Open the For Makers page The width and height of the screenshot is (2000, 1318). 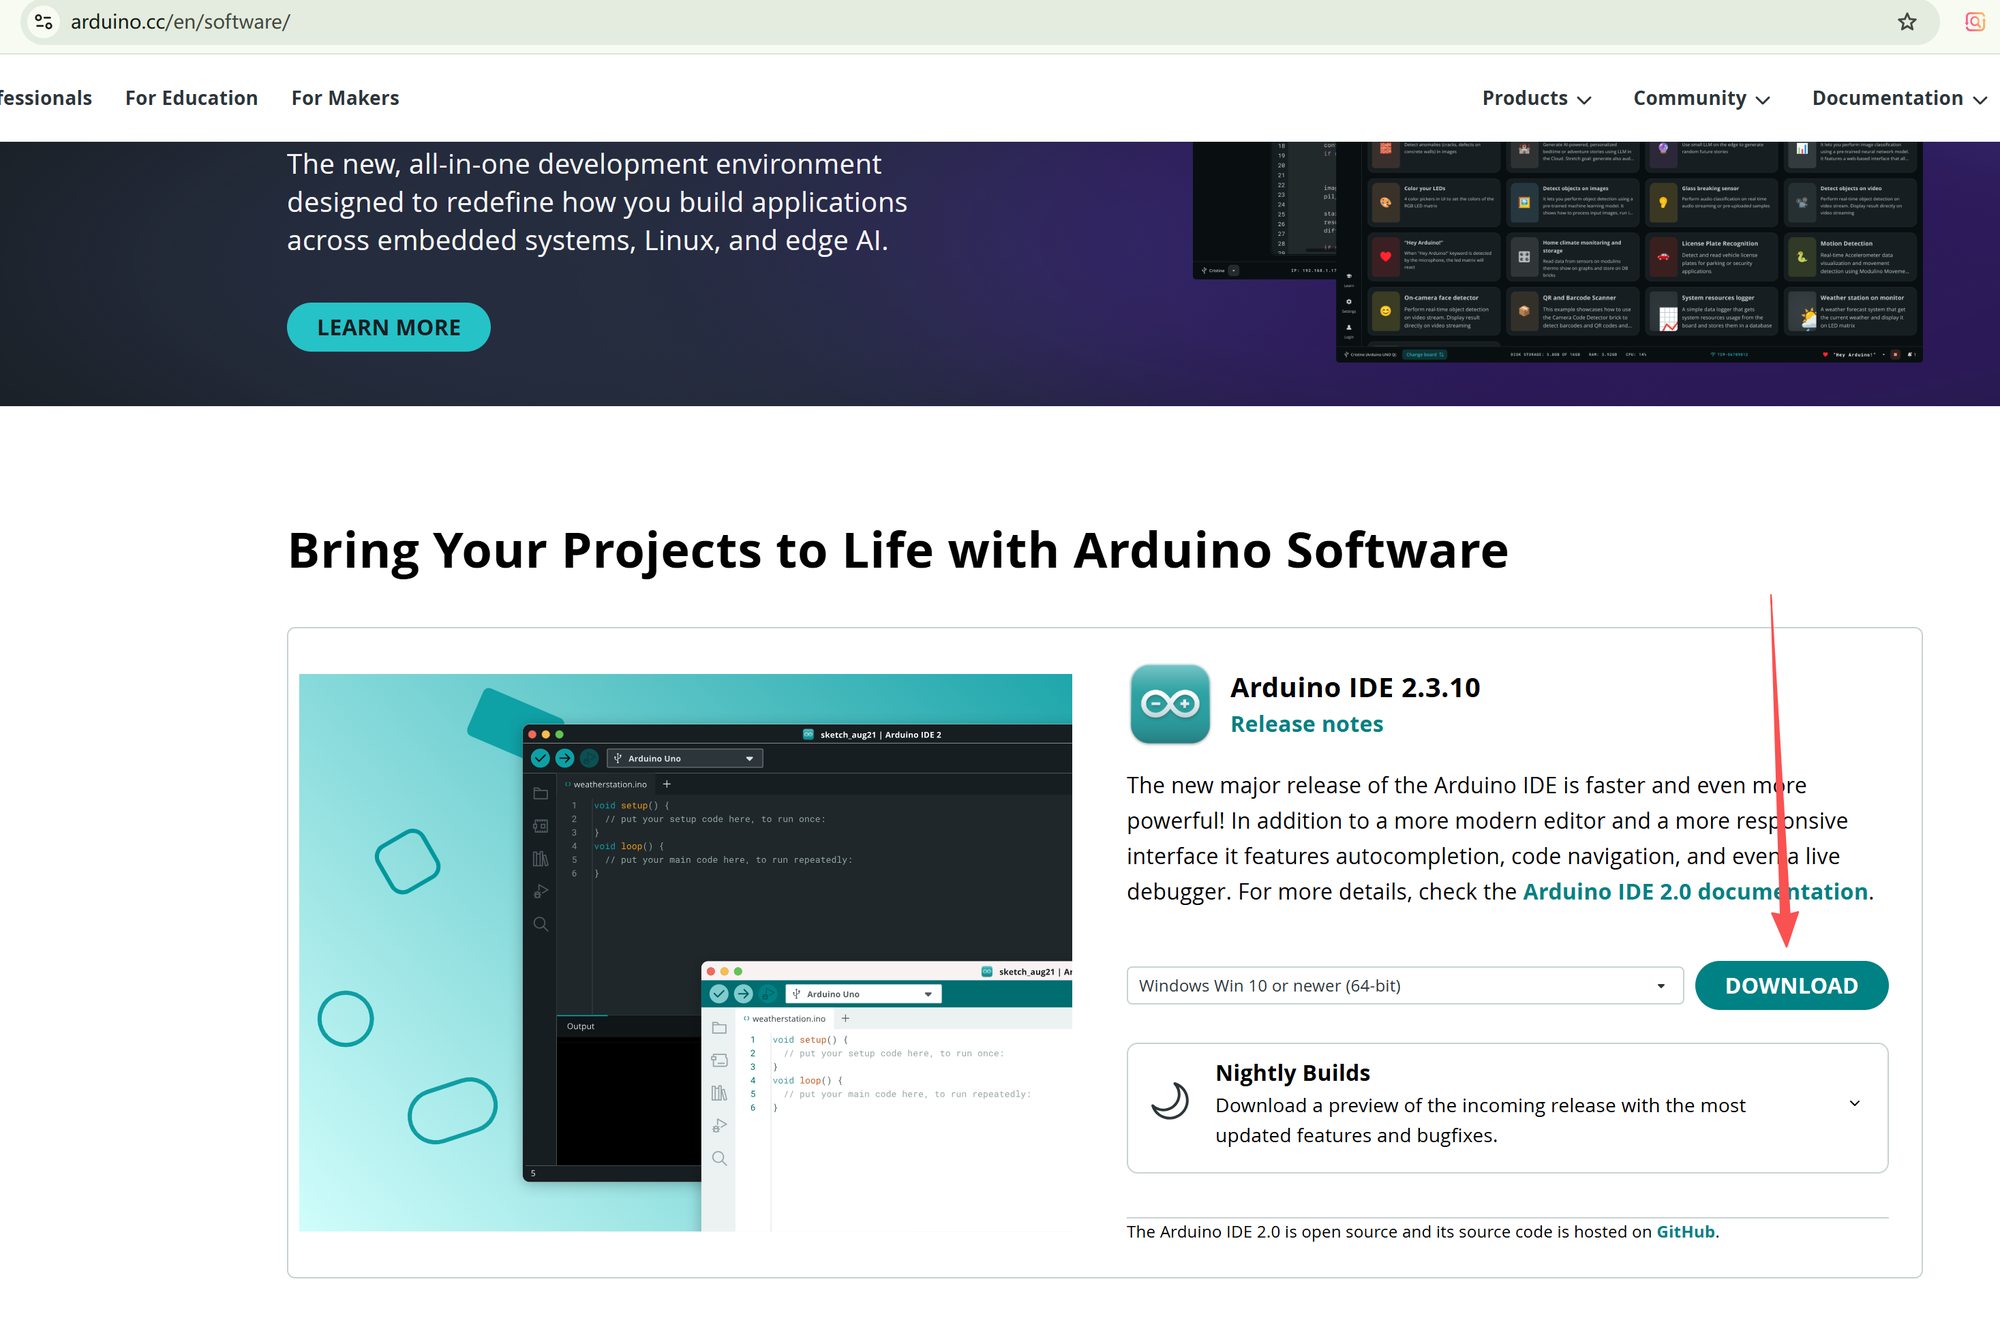pyautogui.click(x=345, y=98)
